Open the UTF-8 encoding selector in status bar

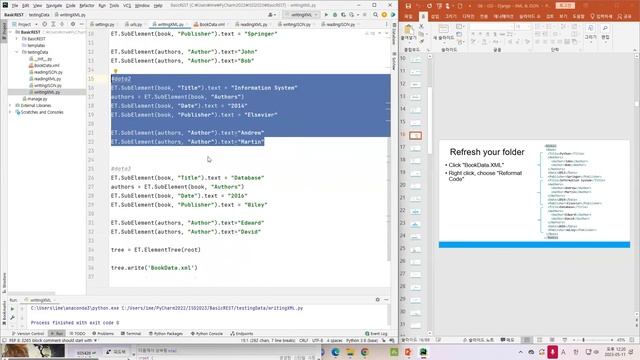[318, 340]
